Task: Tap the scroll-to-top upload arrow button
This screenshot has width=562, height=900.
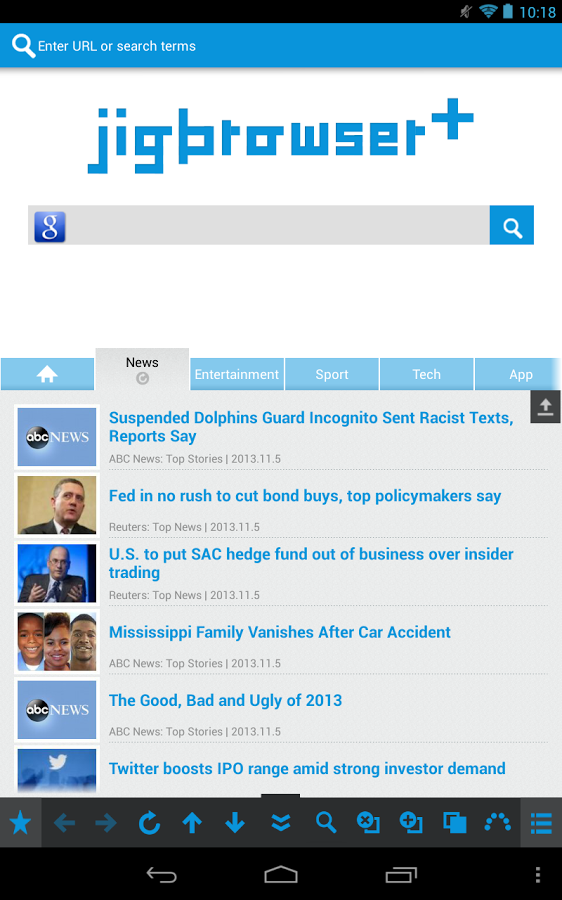Action: tap(545, 406)
